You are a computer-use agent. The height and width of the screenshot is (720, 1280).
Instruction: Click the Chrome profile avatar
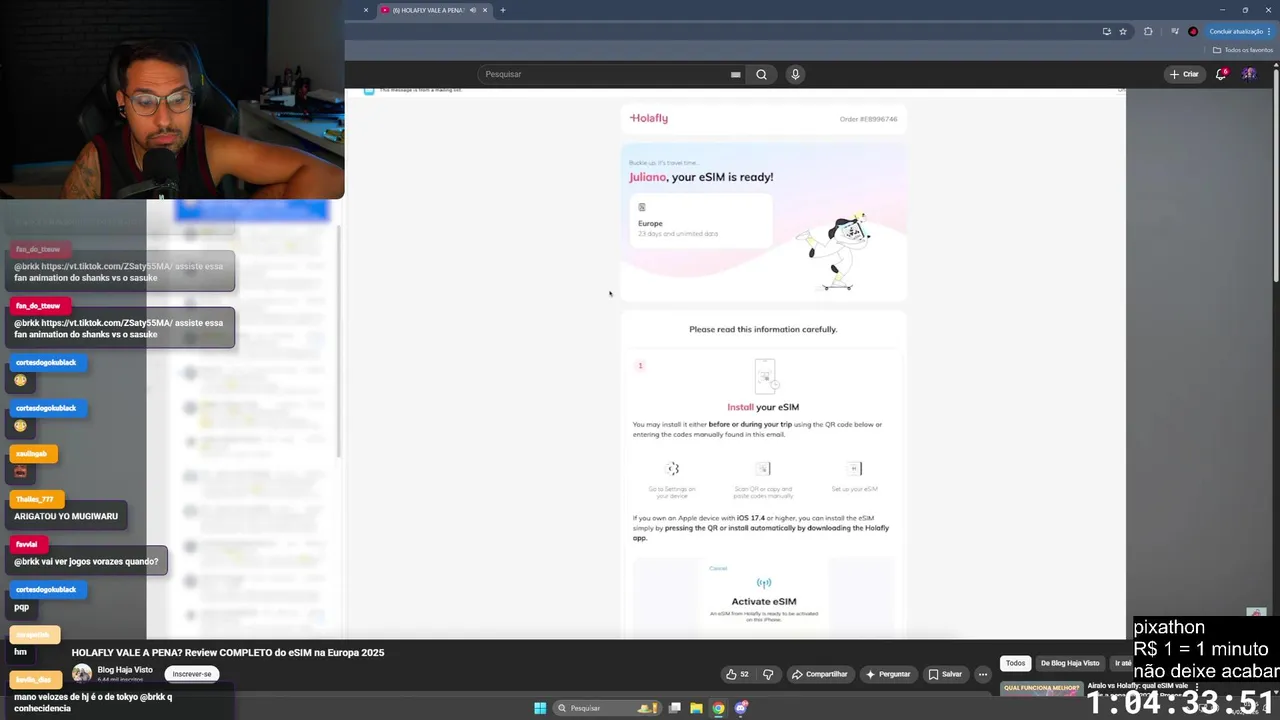tap(1193, 31)
